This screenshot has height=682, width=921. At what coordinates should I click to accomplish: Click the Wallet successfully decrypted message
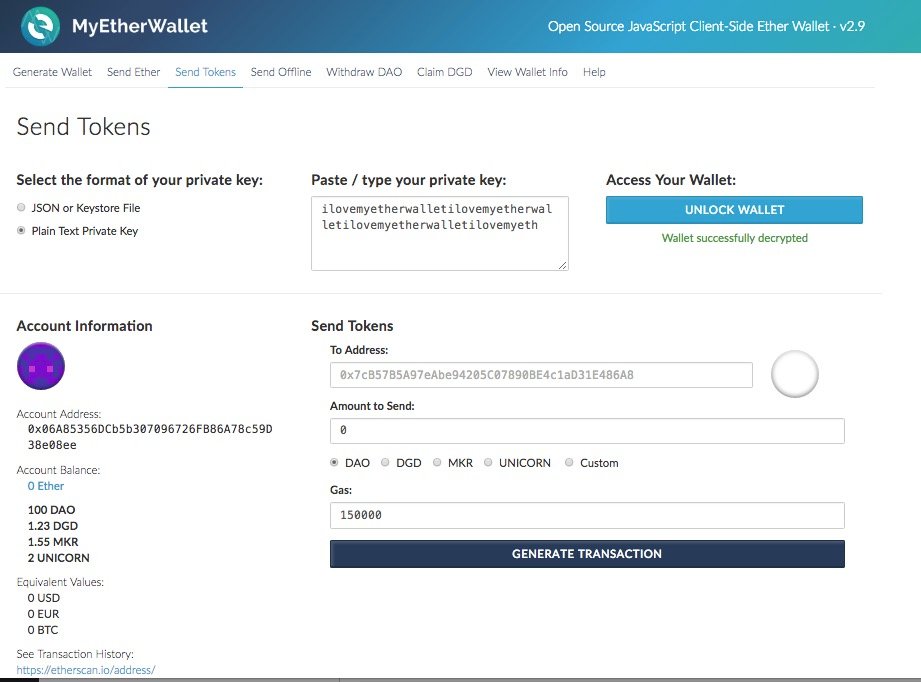(734, 238)
